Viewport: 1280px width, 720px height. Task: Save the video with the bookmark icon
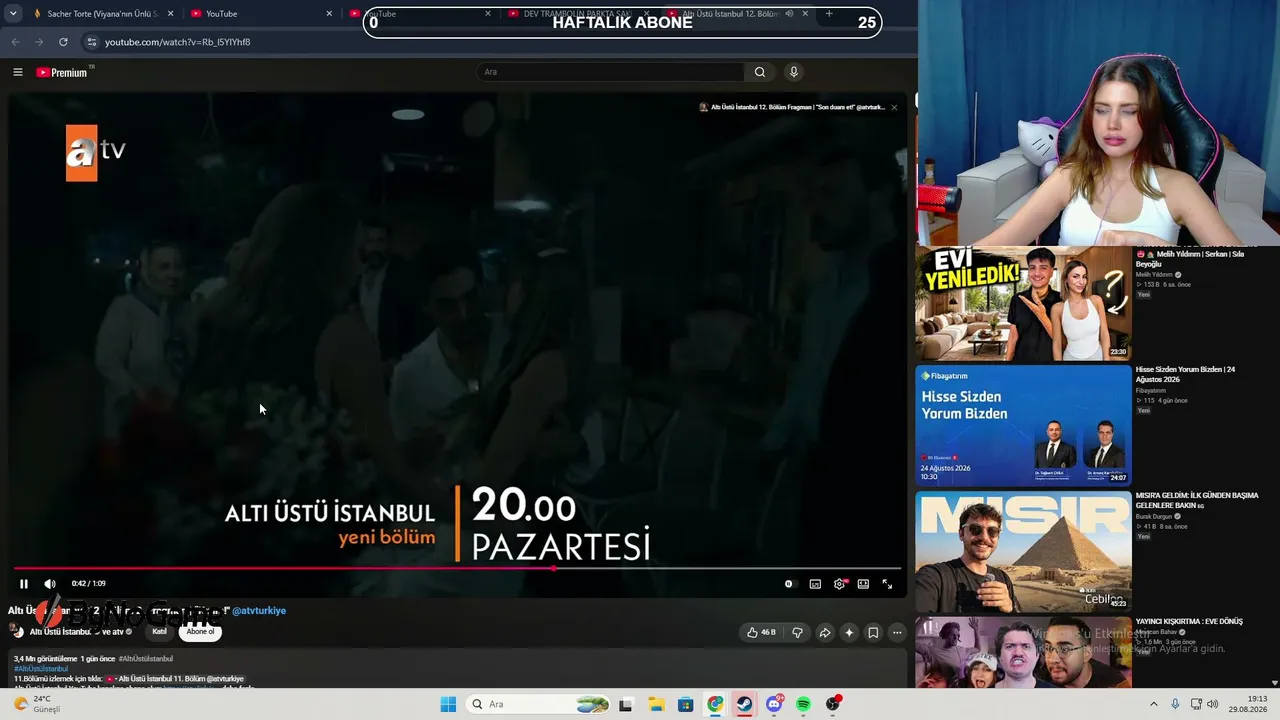pos(873,633)
